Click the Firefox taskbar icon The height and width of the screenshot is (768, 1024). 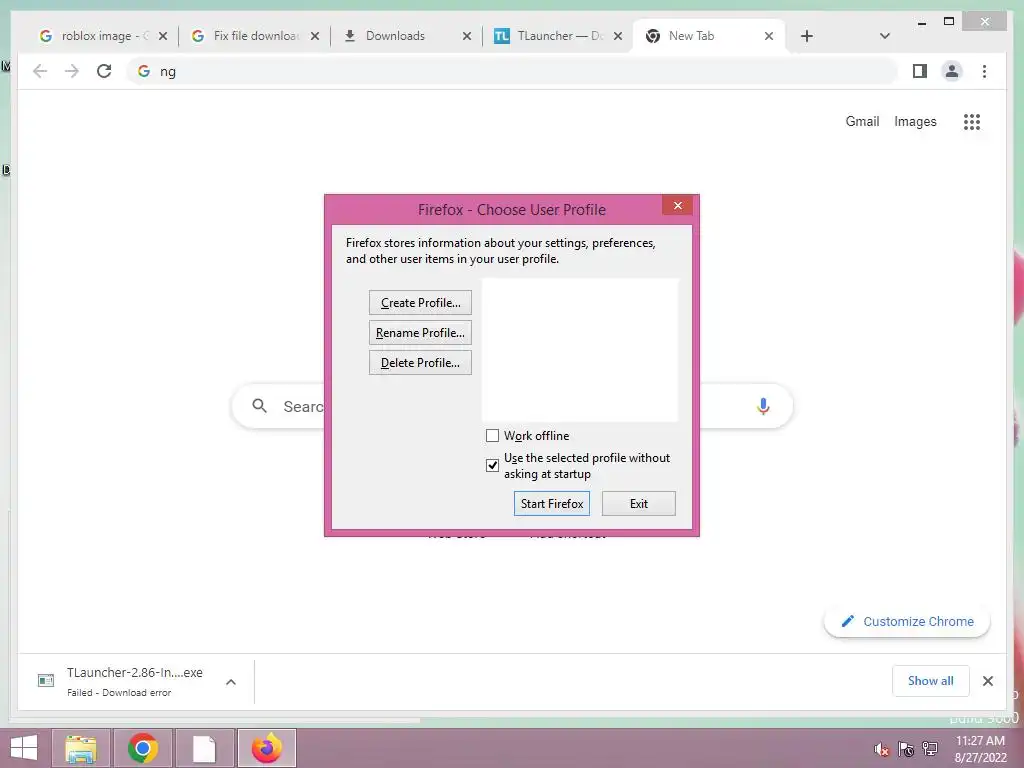click(x=266, y=748)
